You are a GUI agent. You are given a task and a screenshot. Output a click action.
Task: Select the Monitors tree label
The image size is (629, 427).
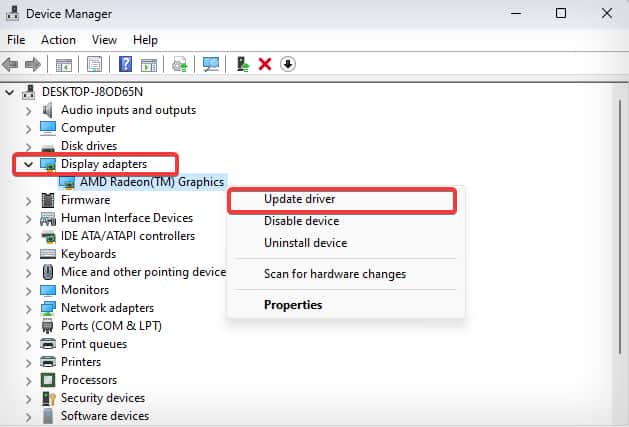(x=85, y=290)
